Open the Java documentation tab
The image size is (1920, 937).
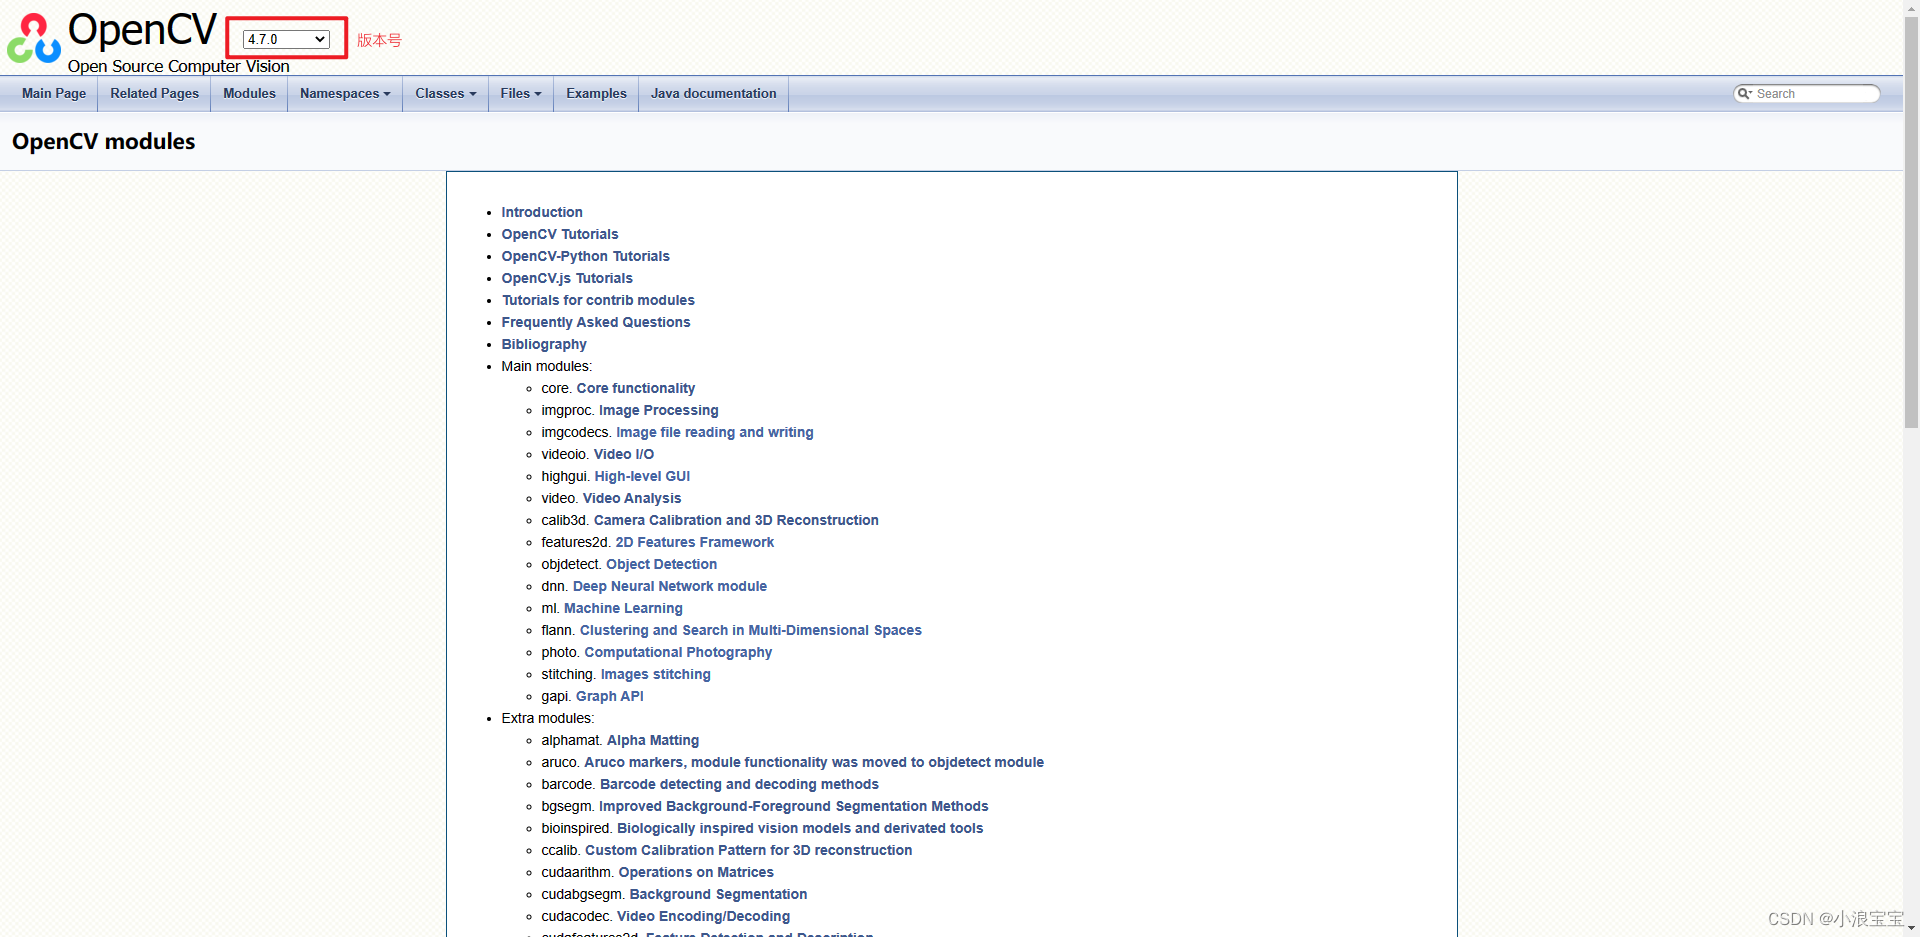(x=713, y=94)
